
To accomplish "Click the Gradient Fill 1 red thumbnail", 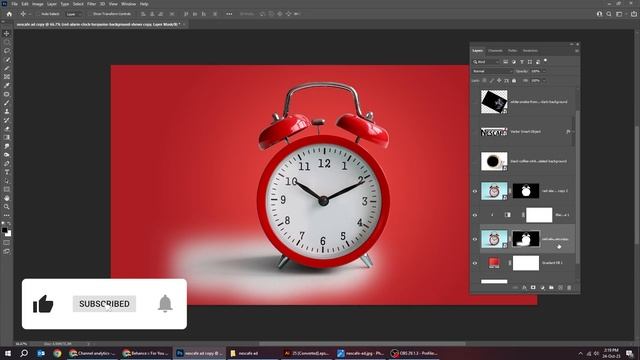I will (494, 263).
